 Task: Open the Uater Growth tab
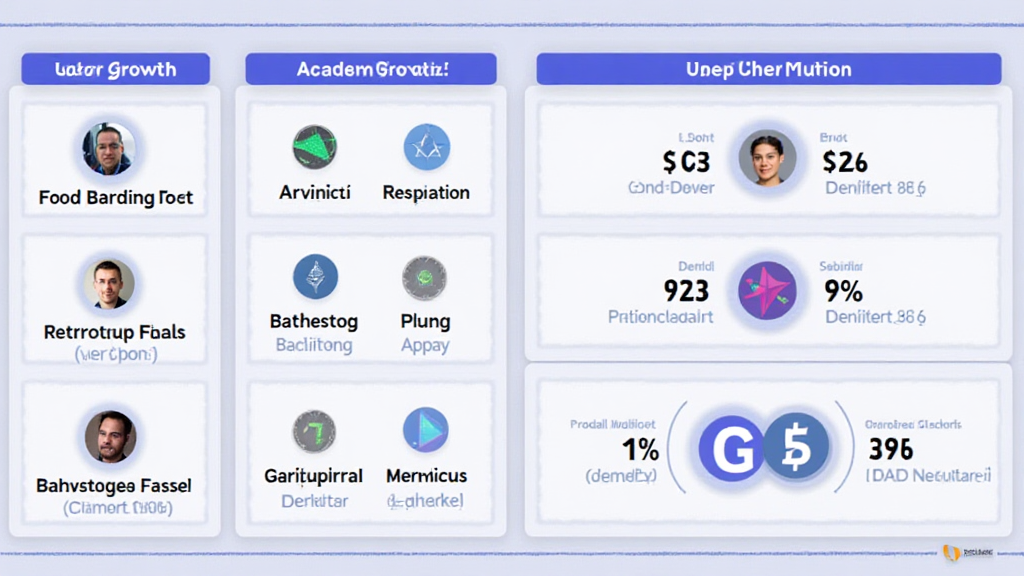pyautogui.click(x=116, y=69)
